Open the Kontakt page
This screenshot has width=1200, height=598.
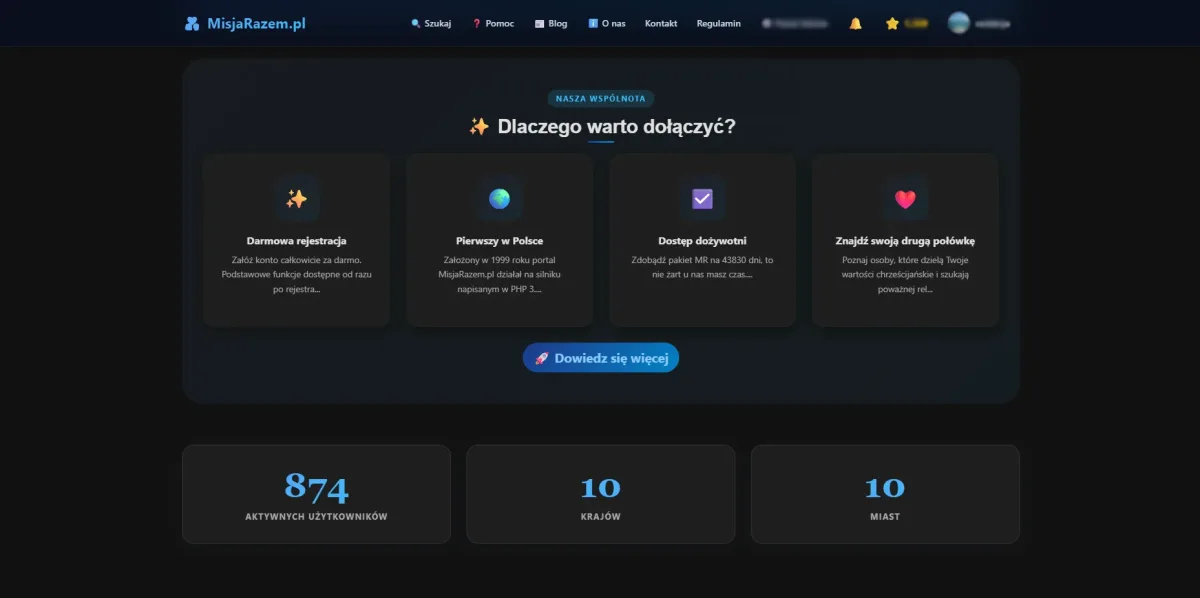click(661, 24)
